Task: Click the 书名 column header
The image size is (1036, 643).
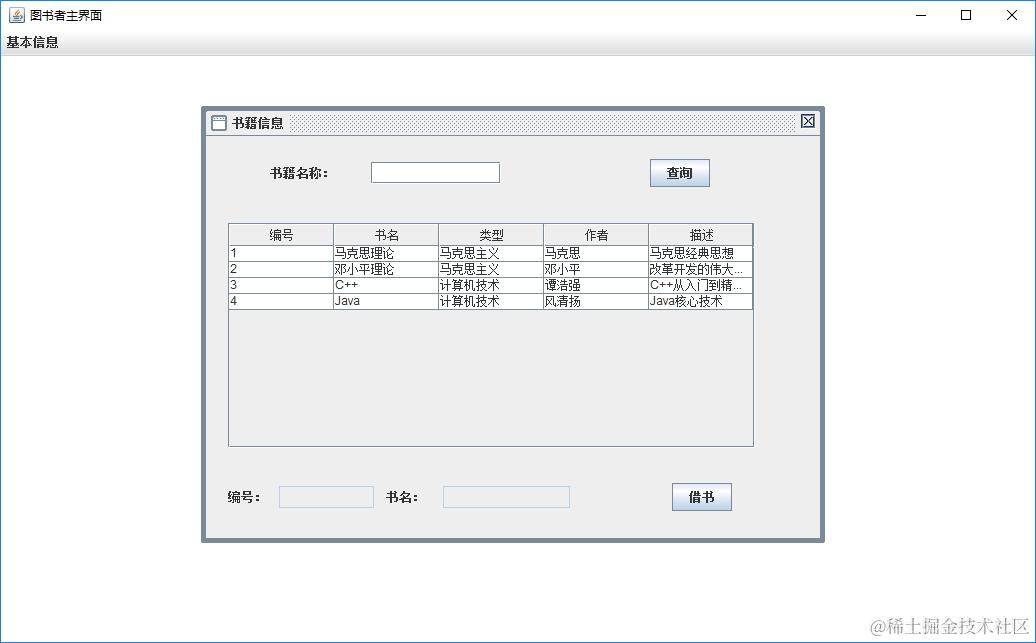Action: pyautogui.click(x=387, y=234)
